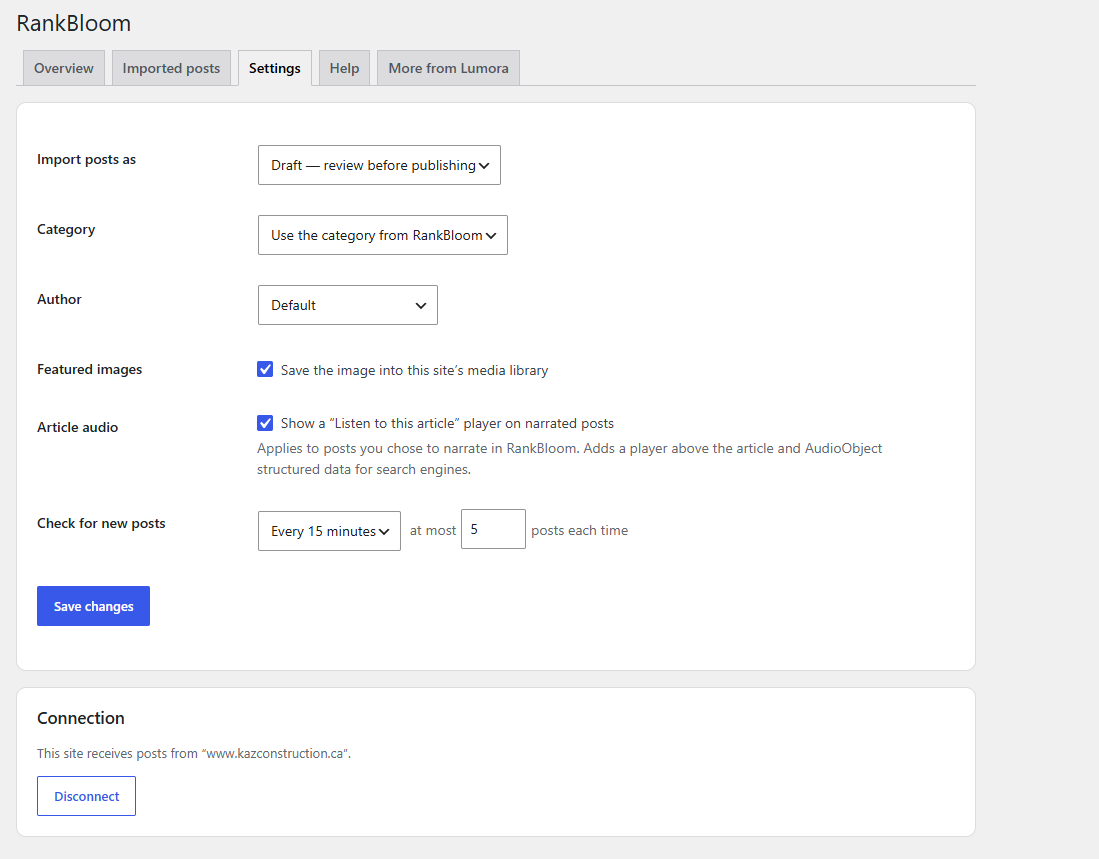Image resolution: width=1099 pixels, height=859 pixels.
Task: Open the More from Lumora tab
Action: tap(449, 68)
